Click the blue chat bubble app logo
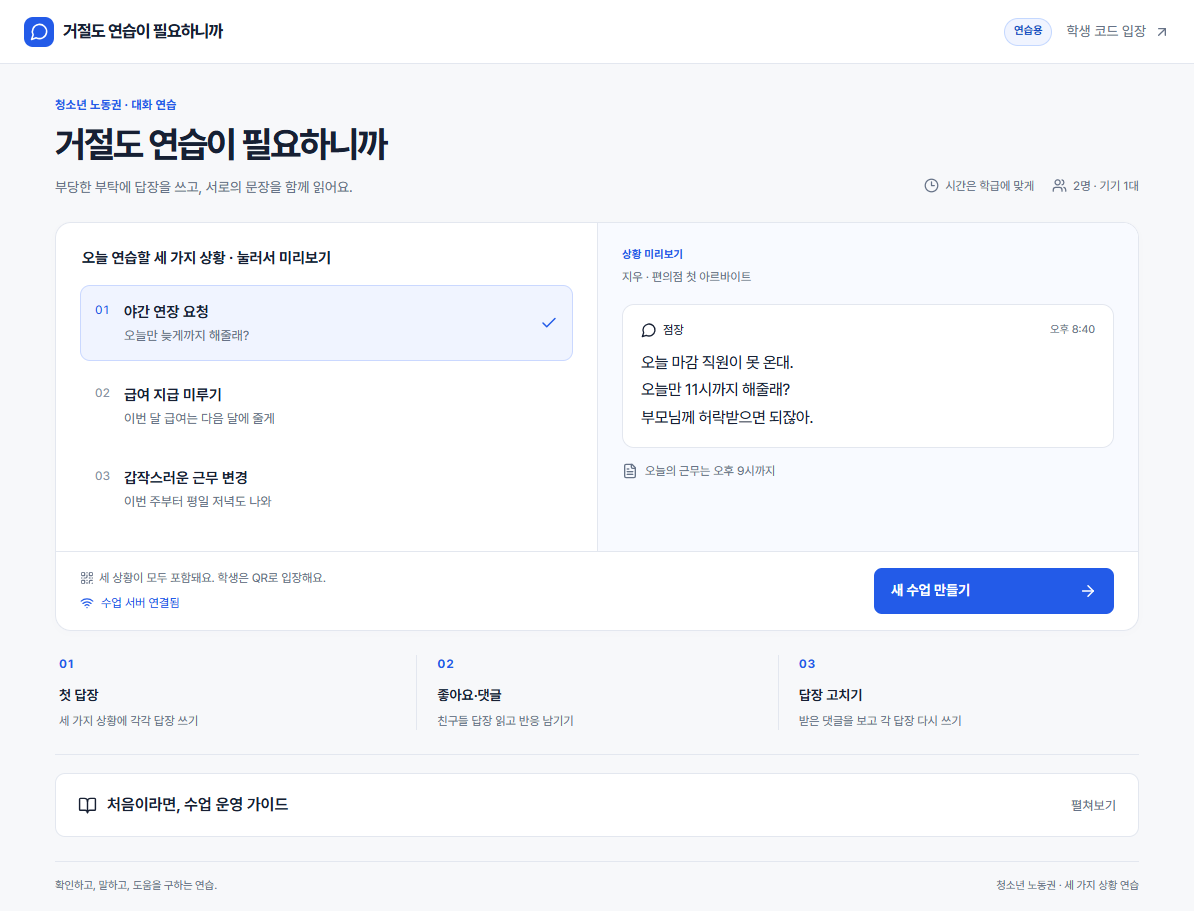This screenshot has height=911, width=1194. (x=39, y=31)
